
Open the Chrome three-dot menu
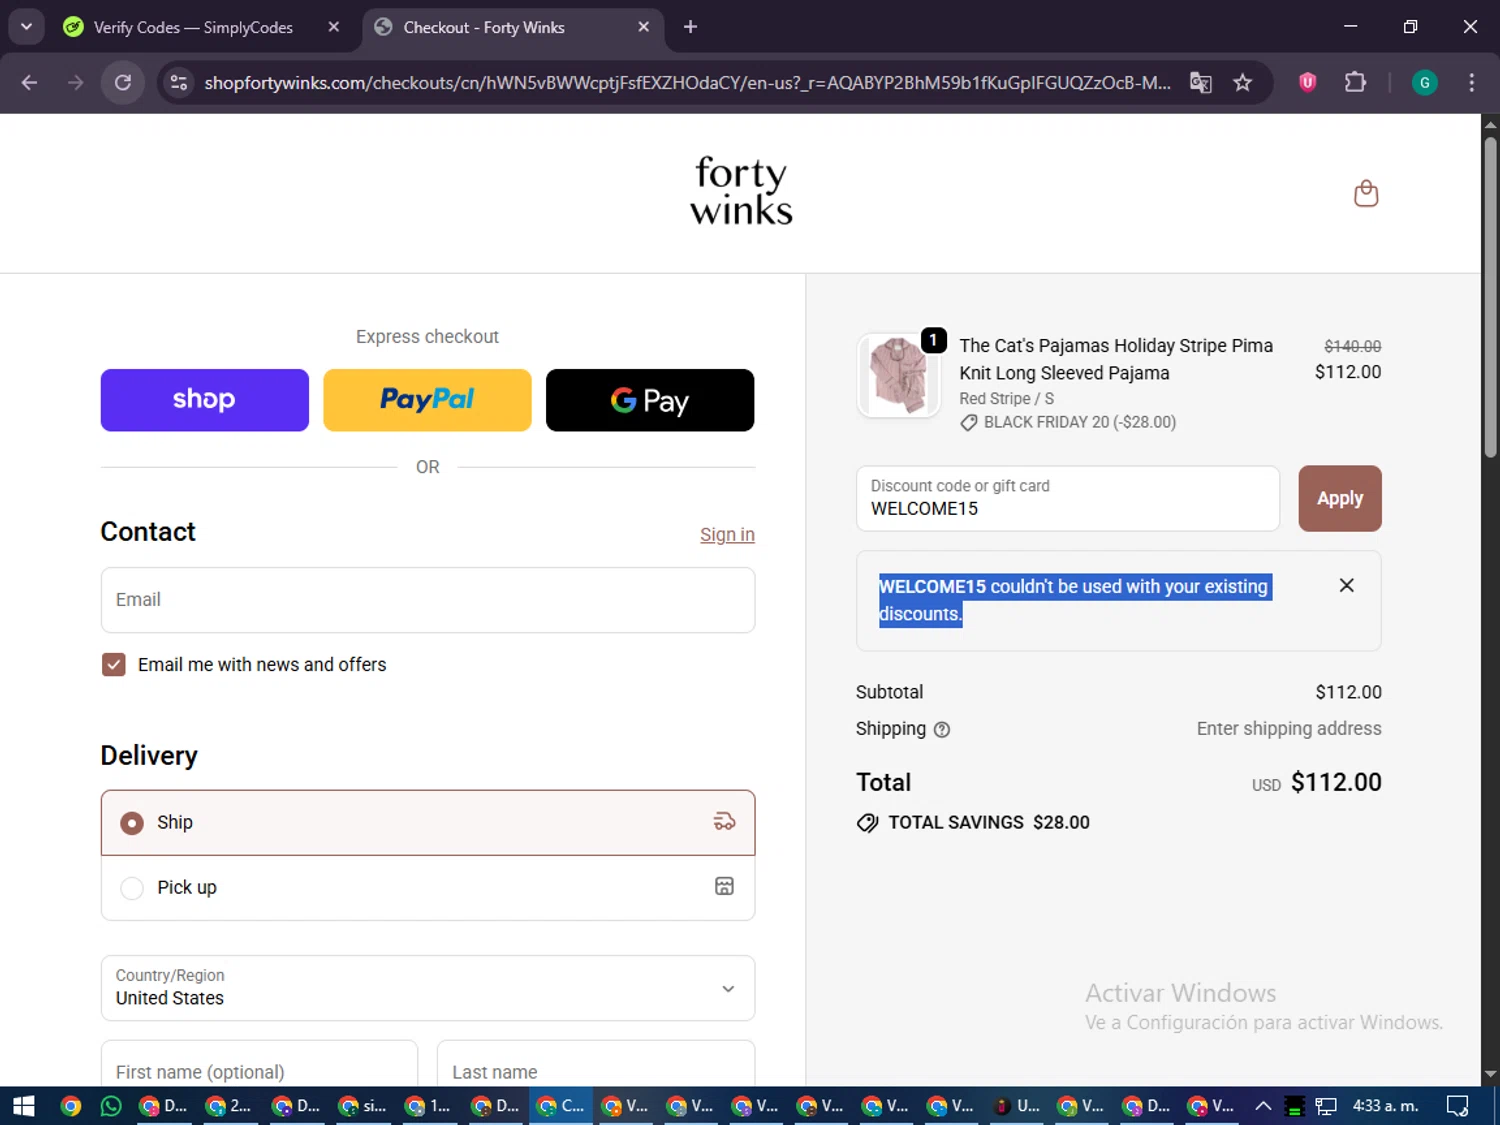[x=1471, y=82]
